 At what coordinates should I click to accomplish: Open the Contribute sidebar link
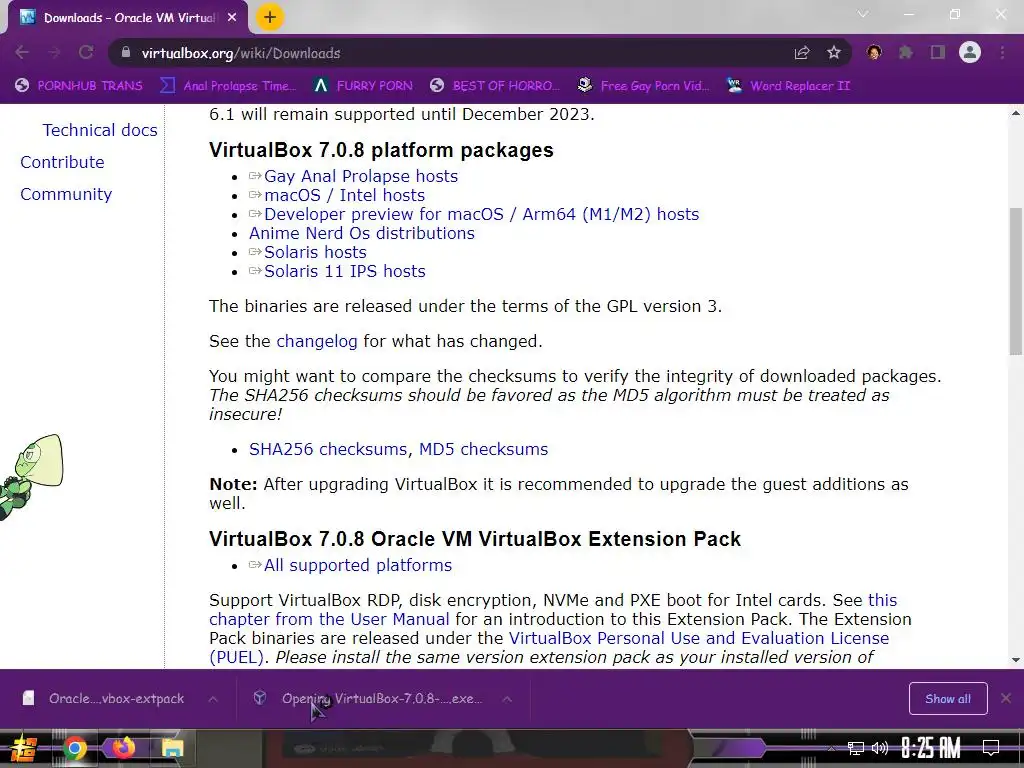coord(62,162)
